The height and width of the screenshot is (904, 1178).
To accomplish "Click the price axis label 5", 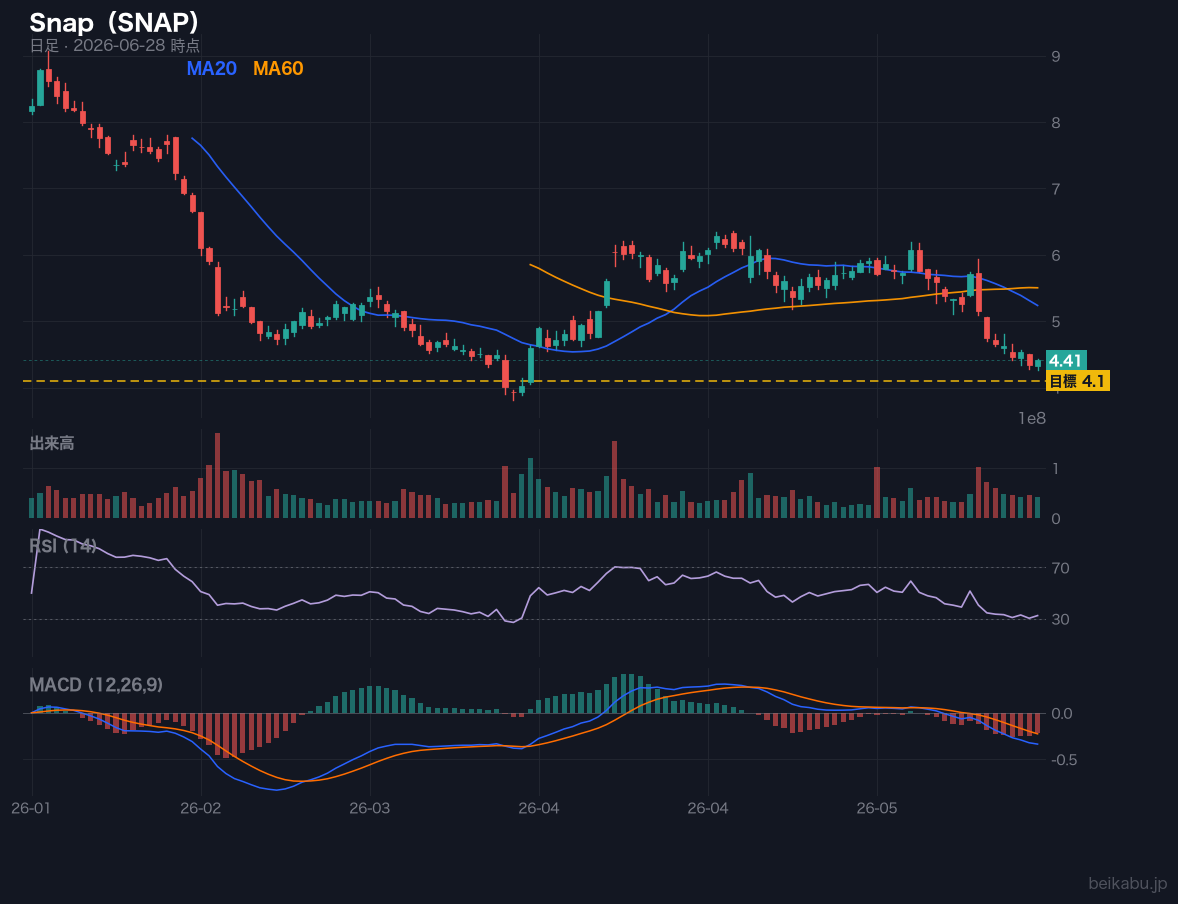I will (1056, 322).
